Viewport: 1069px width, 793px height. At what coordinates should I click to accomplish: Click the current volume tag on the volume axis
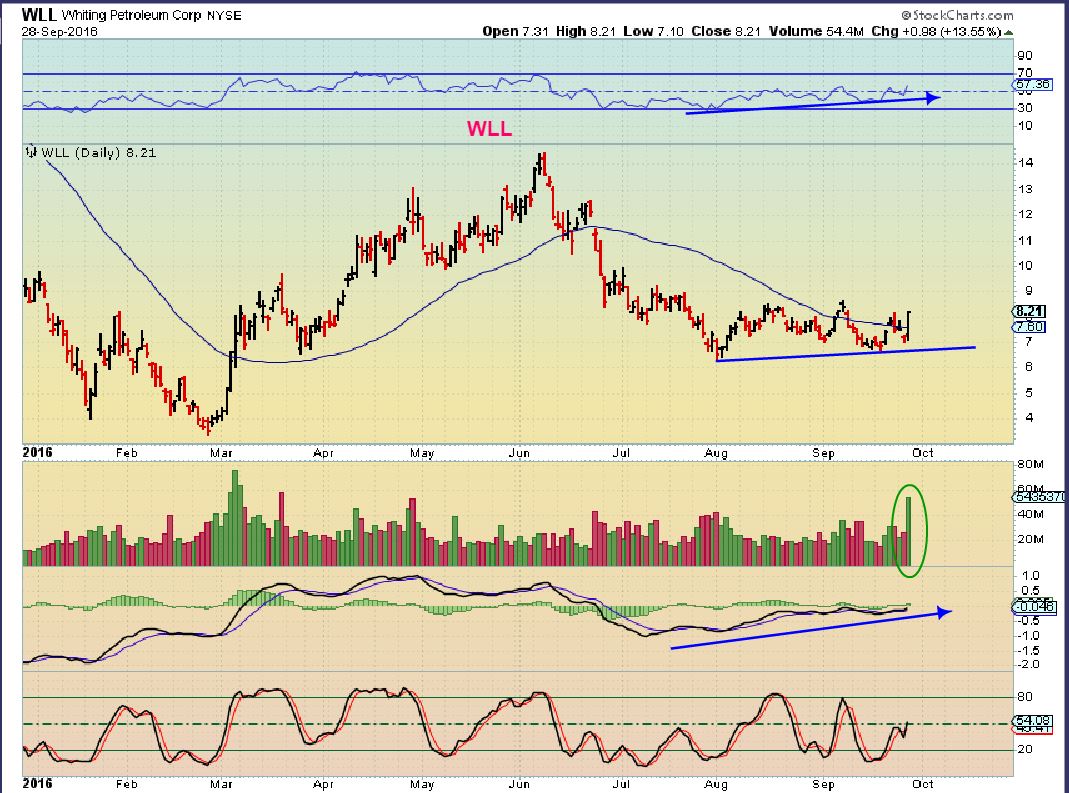pos(1038,496)
